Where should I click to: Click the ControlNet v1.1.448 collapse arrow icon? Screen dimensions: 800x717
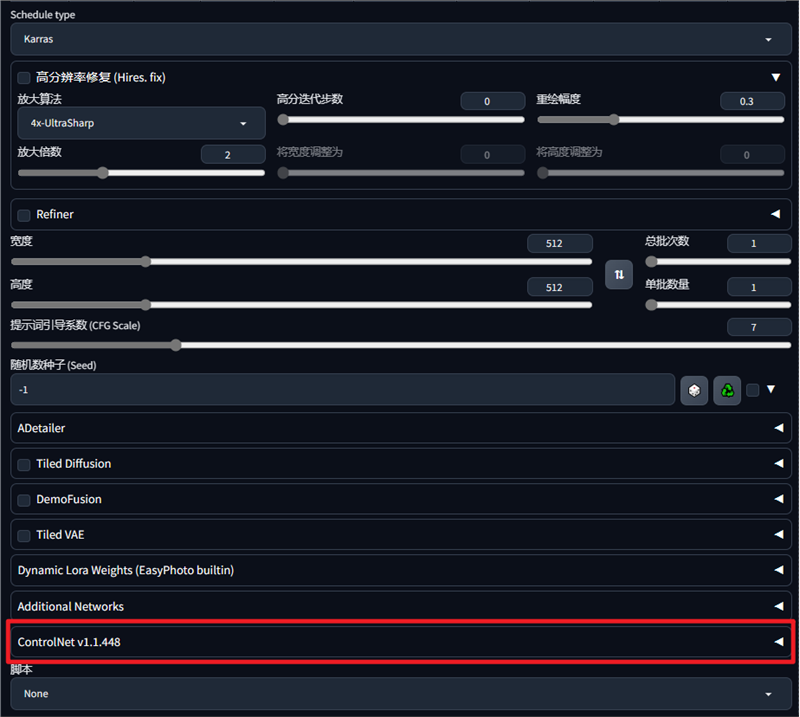point(778,642)
